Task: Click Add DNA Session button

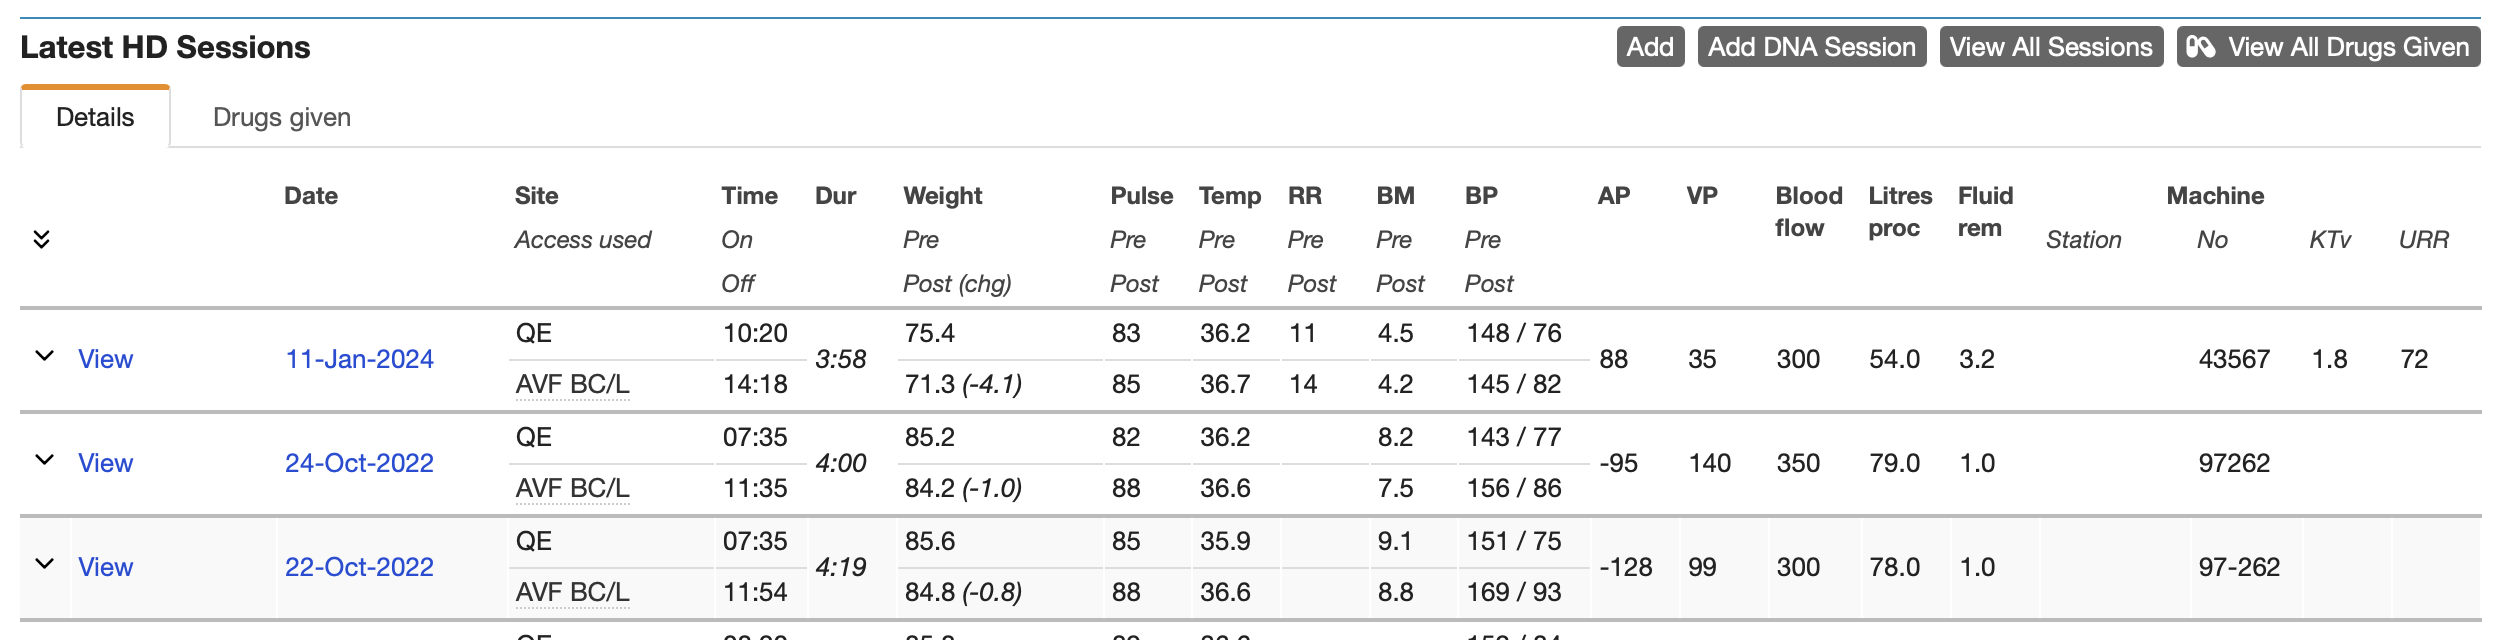Action: (x=1811, y=47)
